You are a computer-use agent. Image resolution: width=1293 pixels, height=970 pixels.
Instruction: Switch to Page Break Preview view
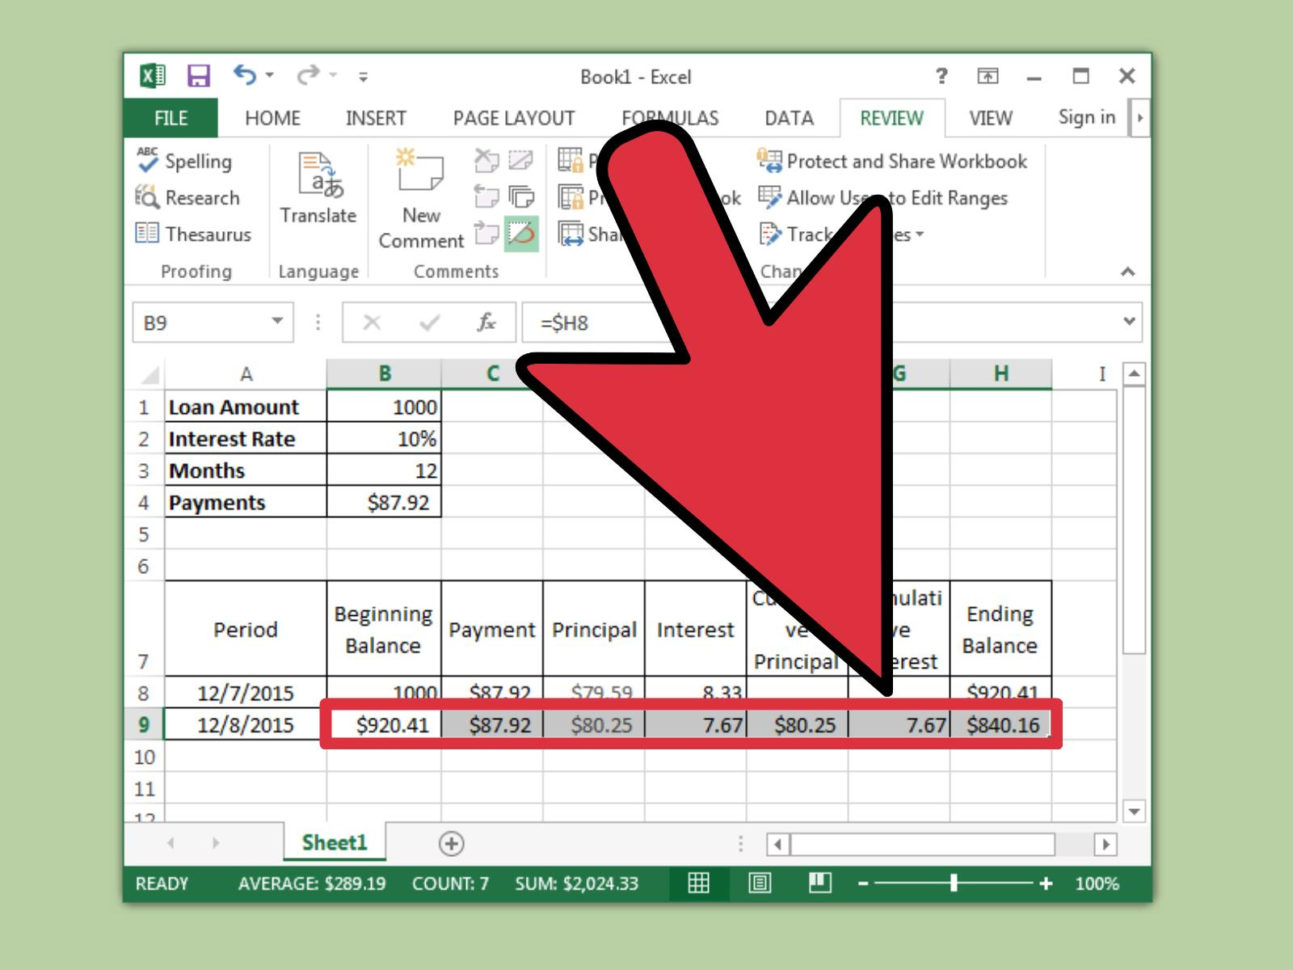click(x=818, y=883)
